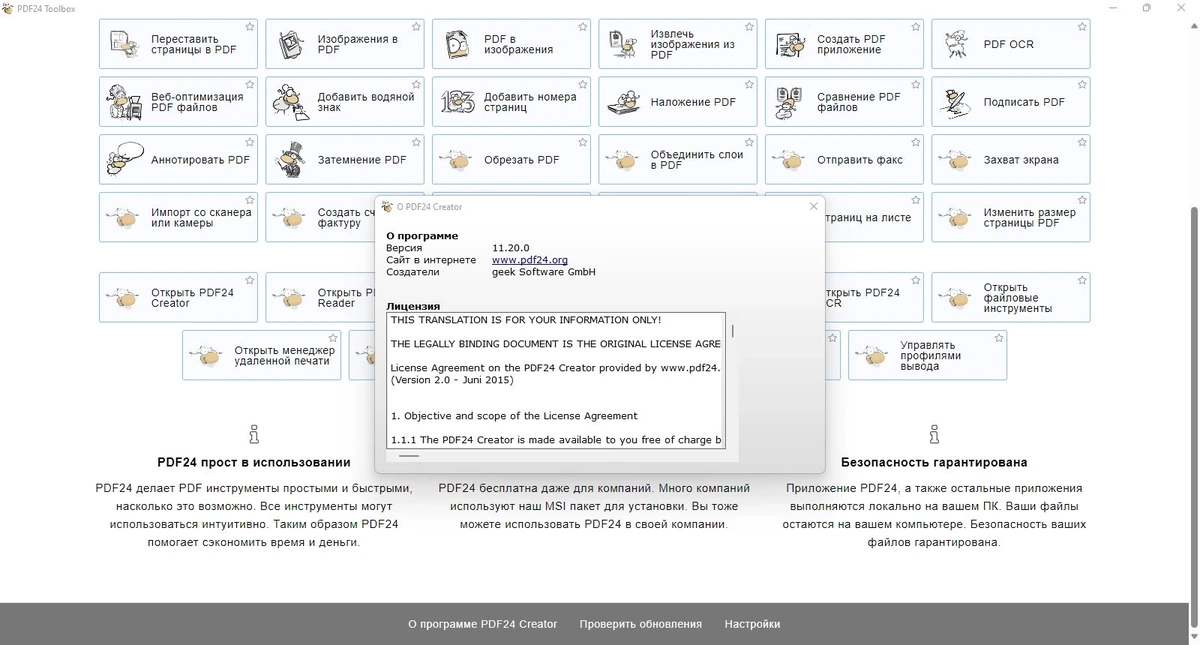Toggle favorite star on Захват экрана tile
Screen dimensions: 1200x645
1082,143
